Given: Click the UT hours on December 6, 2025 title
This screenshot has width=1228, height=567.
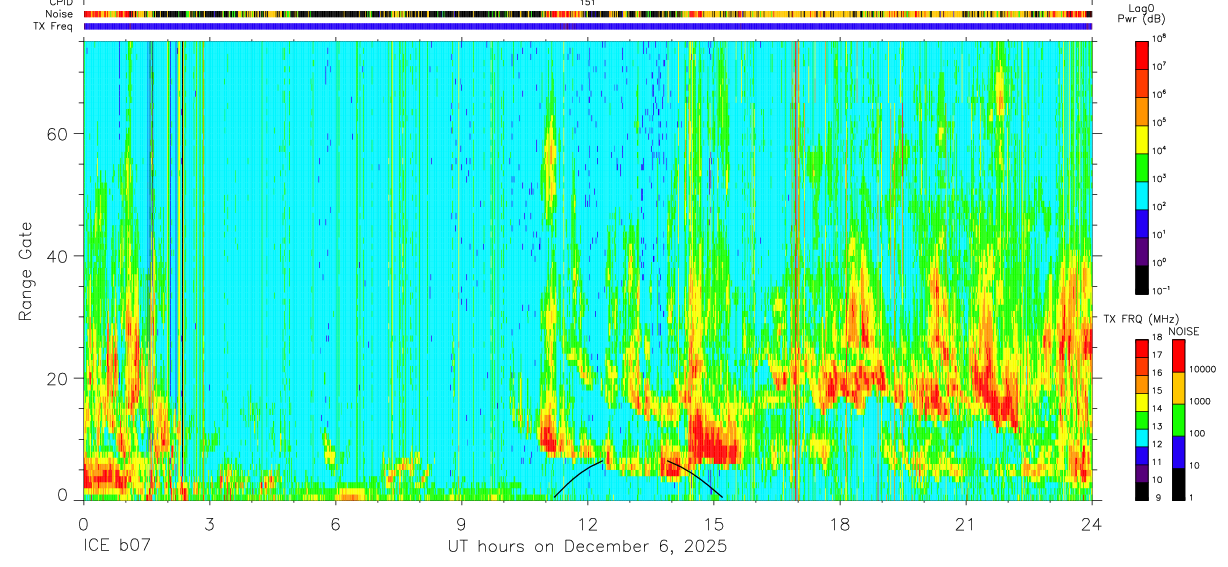Looking at the screenshot, I should click(x=587, y=547).
